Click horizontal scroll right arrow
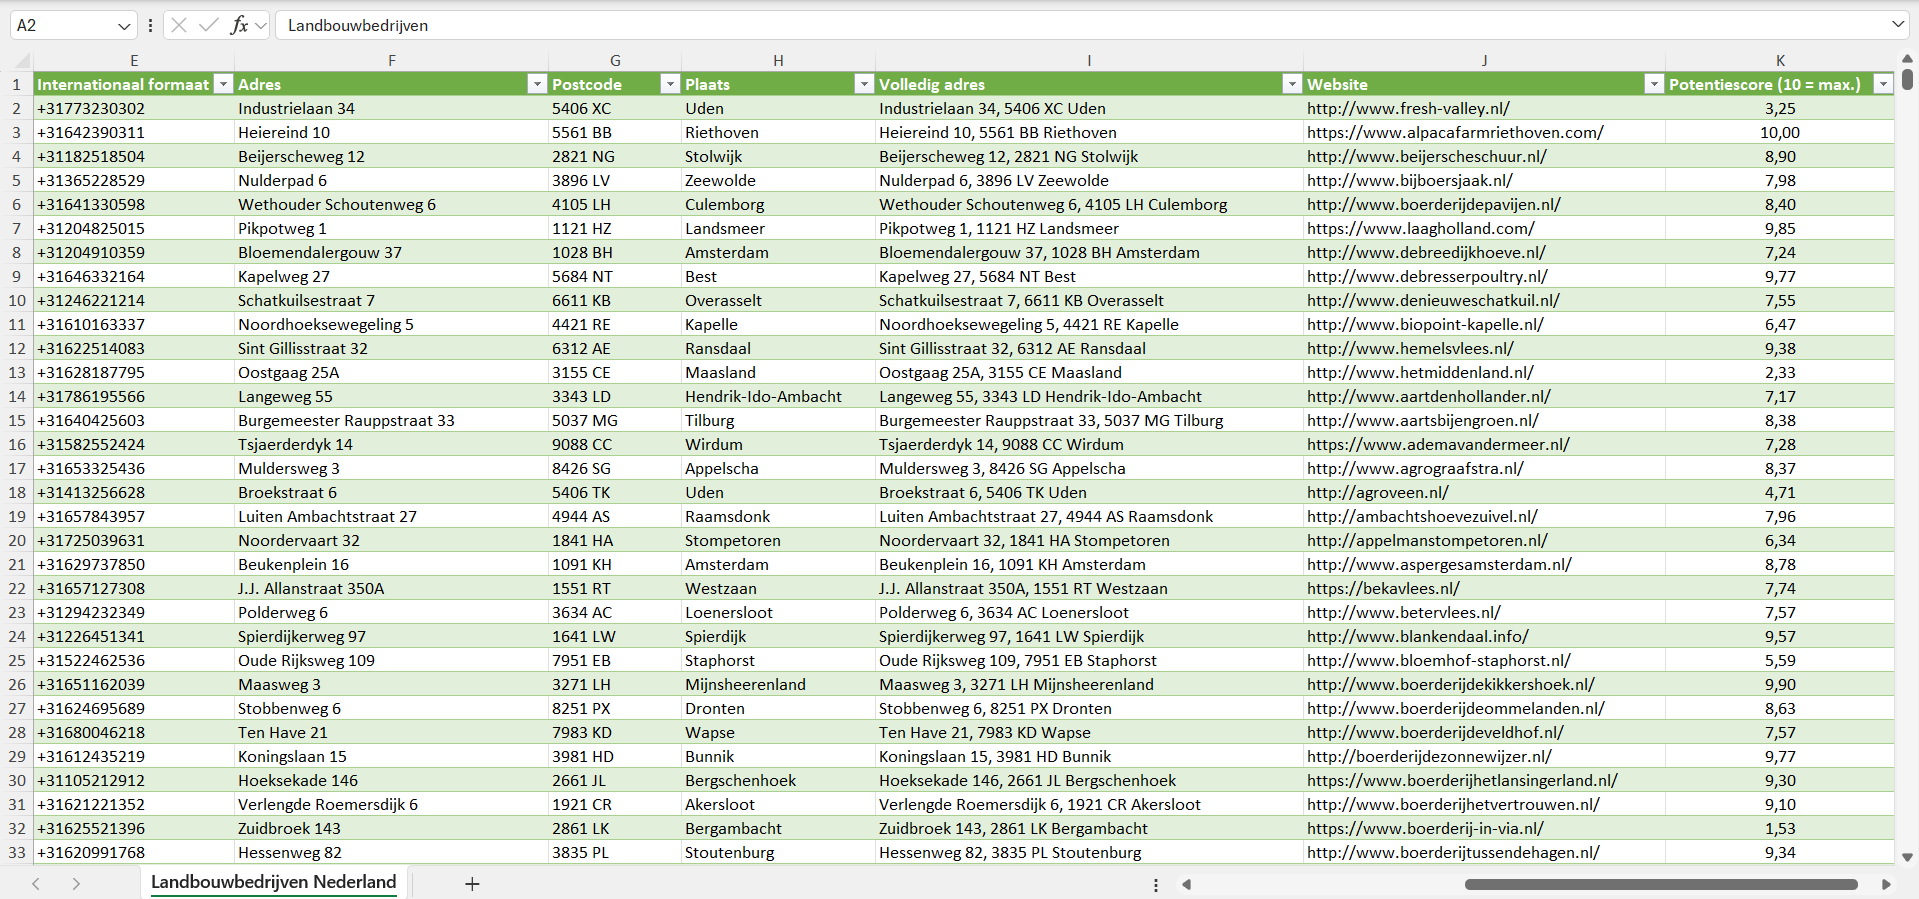1919x899 pixels. pyautogui.click(x=1886, y=884)
